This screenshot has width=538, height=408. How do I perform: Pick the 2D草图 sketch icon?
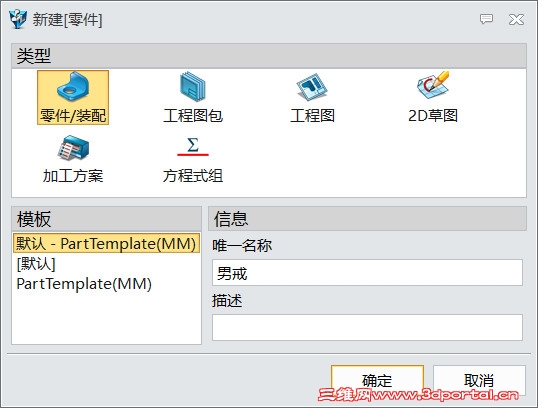pyautogui.click(x=433, y=85)
